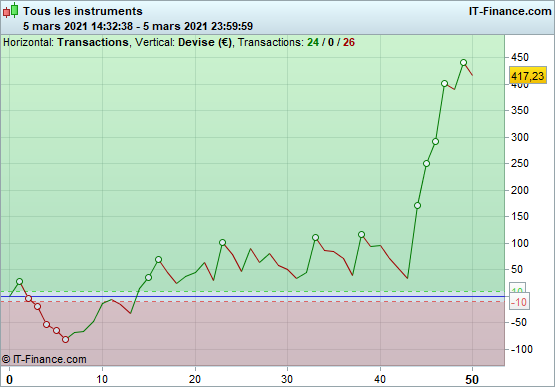The width and height of the screenshot is (555, 387).
Task: Click the date range 5 mars 2021 text
Action: pyautogui.click(x=138, y=26)
